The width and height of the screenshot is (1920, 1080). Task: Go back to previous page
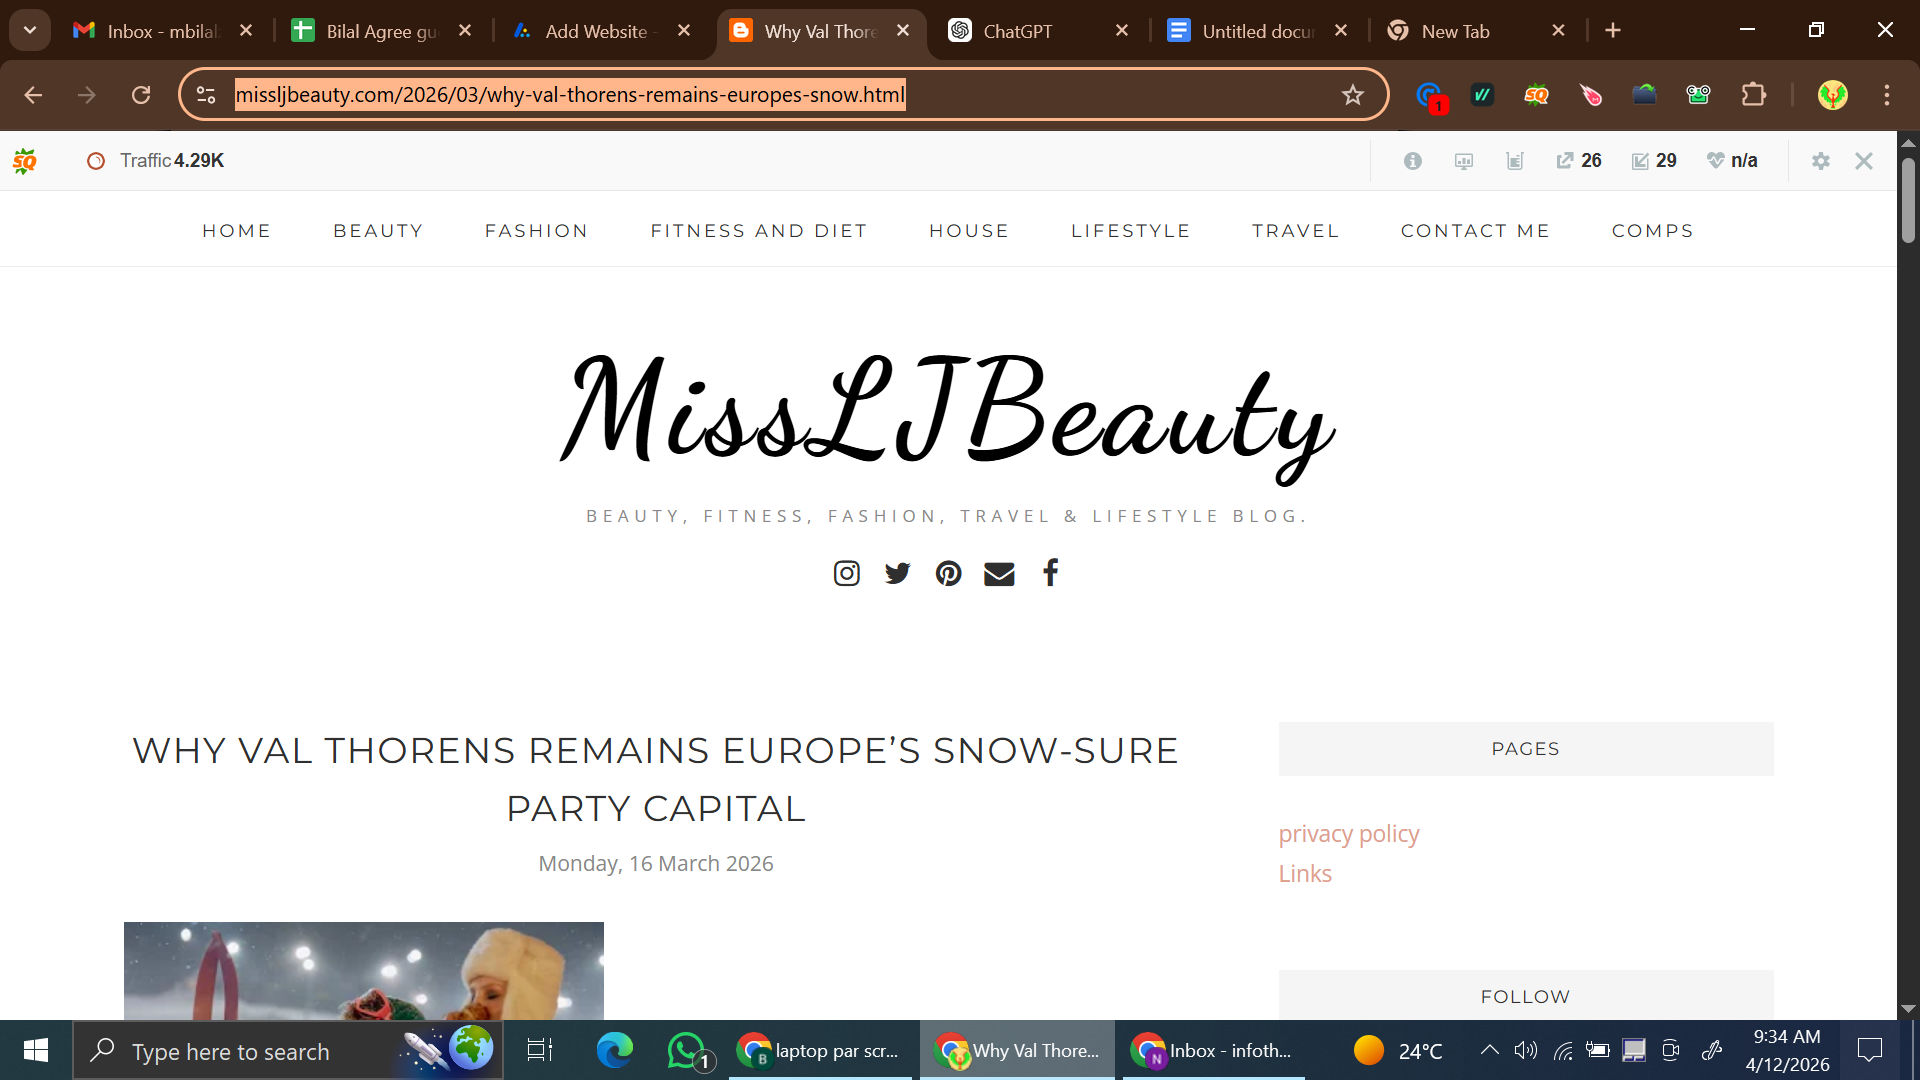point(33,95)
